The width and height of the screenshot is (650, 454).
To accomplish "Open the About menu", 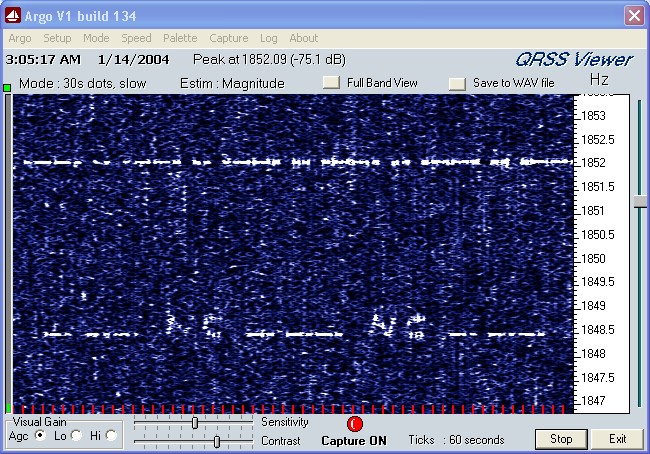I will [303, 38].
